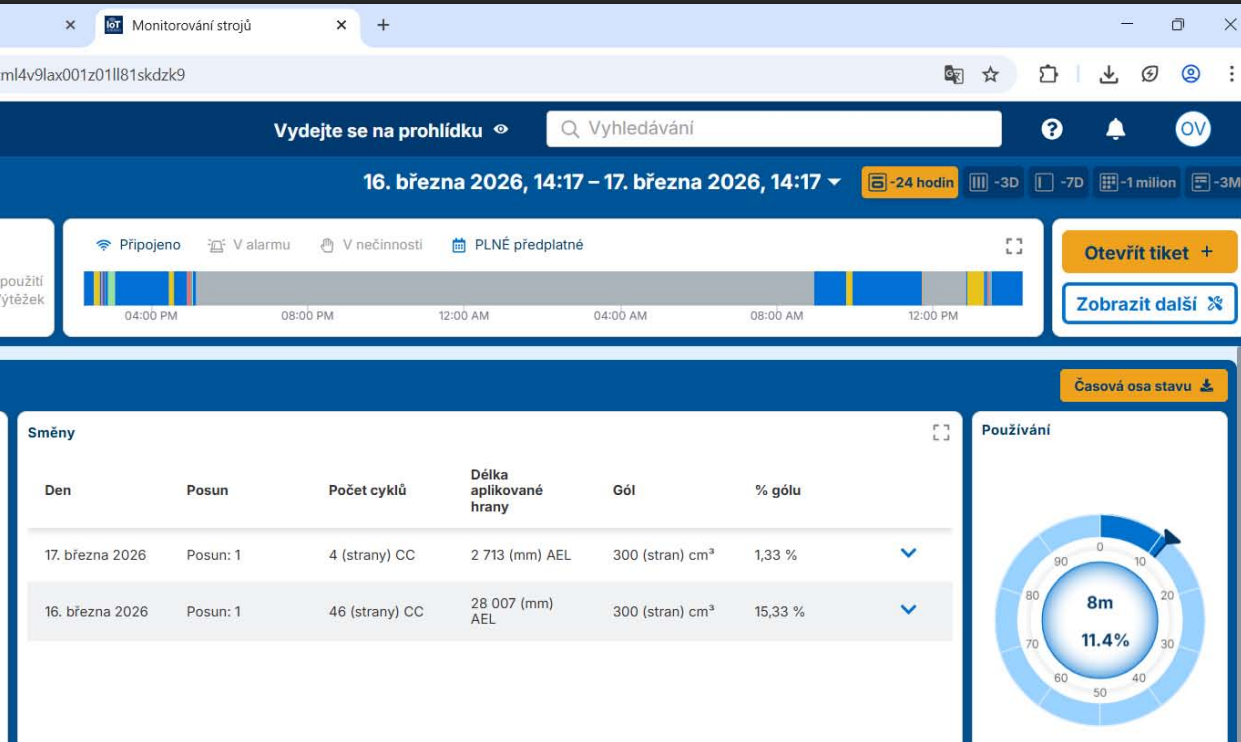Start the tour via Vydejte se na prohlídku

(378, 131)
